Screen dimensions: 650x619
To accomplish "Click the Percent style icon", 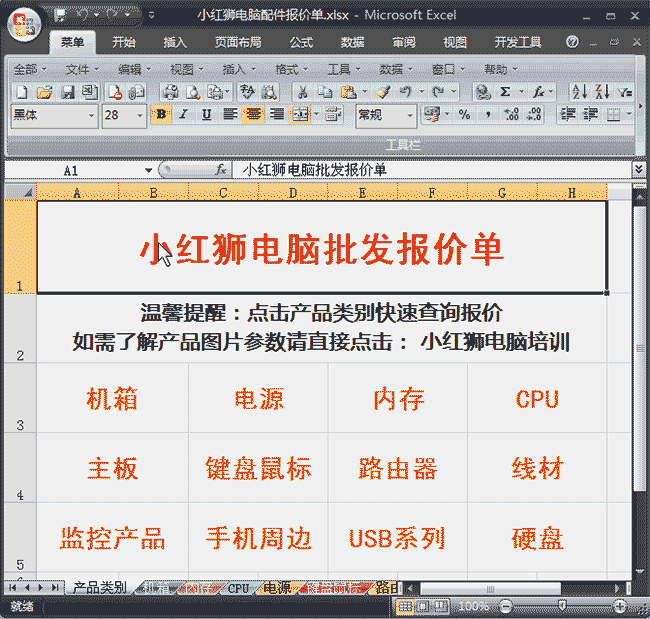I will pos(464,114).
